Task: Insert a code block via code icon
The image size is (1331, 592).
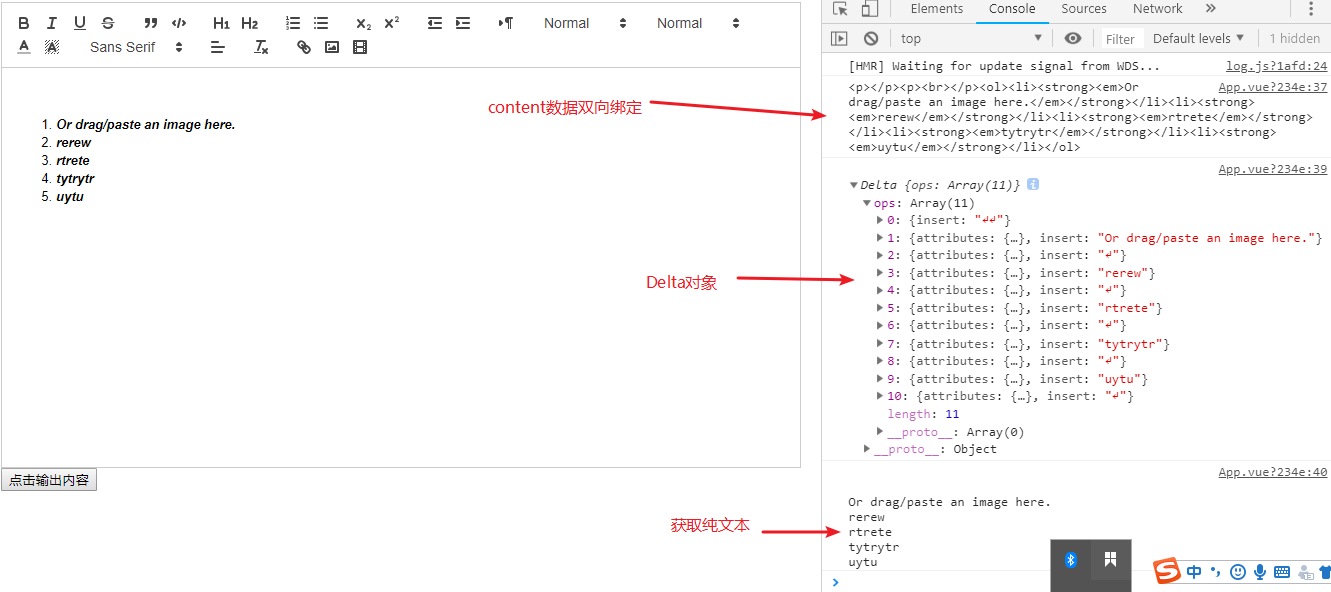Action: point(179,23)
